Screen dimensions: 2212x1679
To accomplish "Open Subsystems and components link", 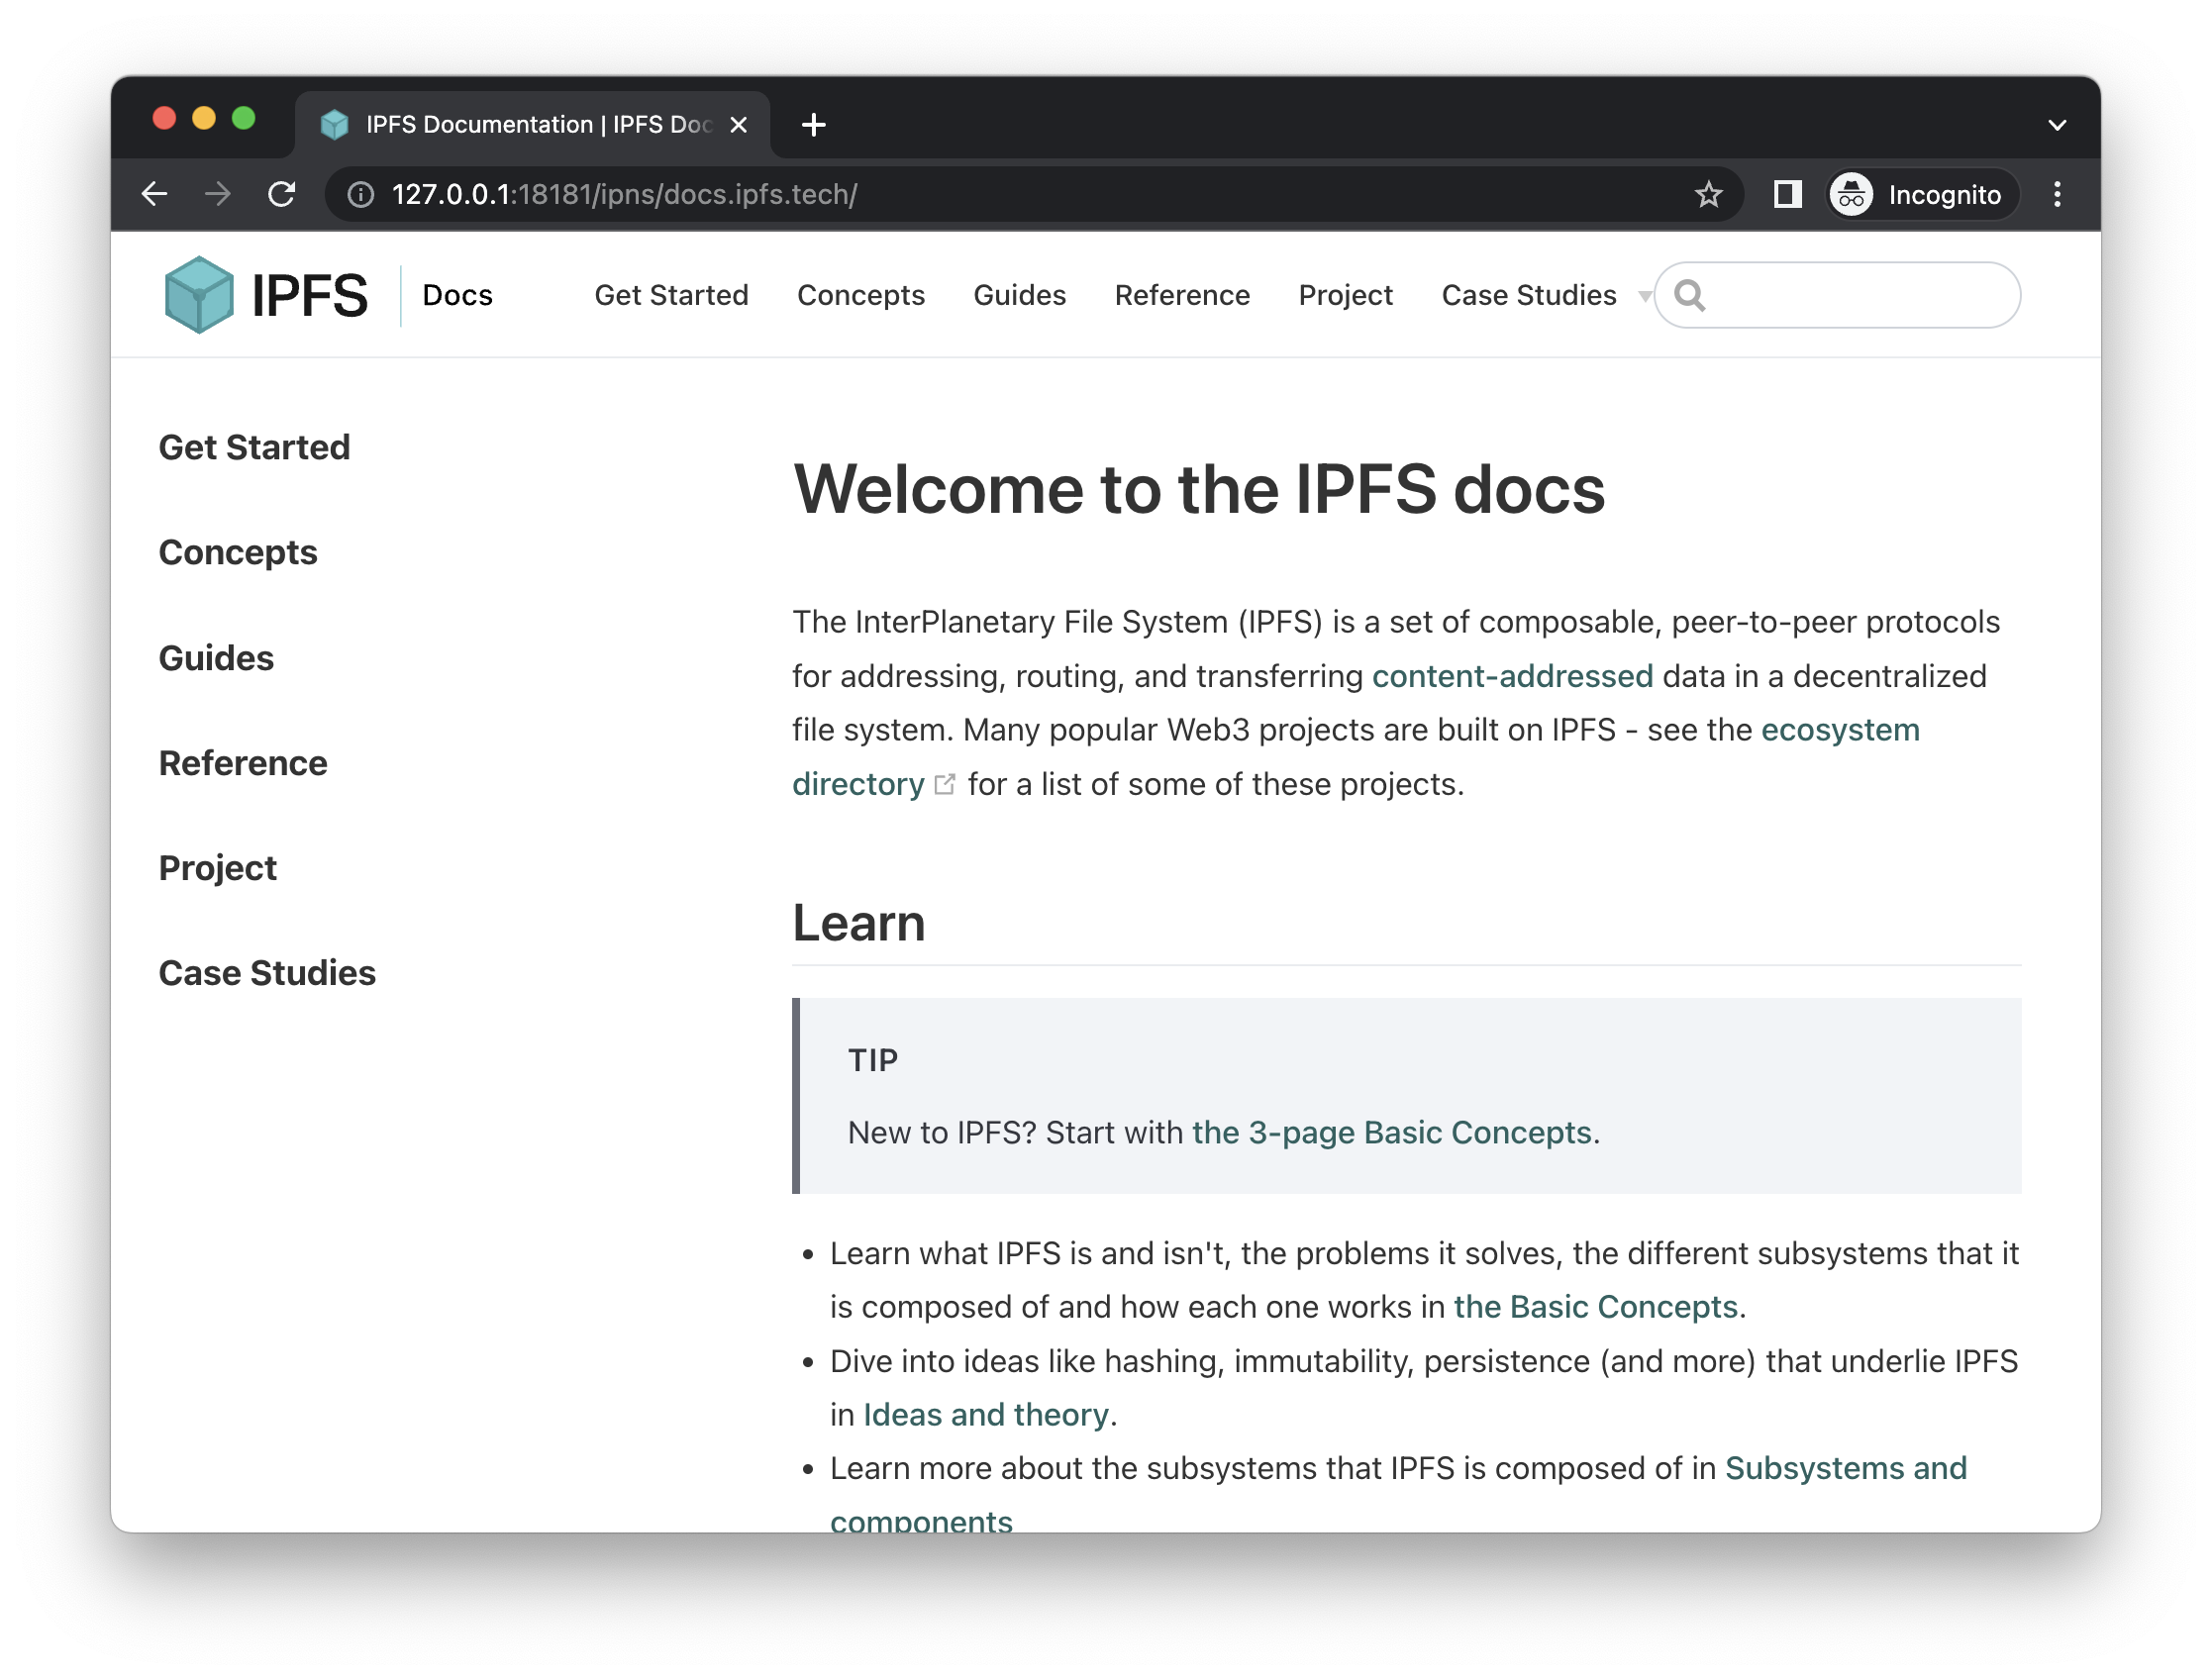I will click(1846, 1468).
